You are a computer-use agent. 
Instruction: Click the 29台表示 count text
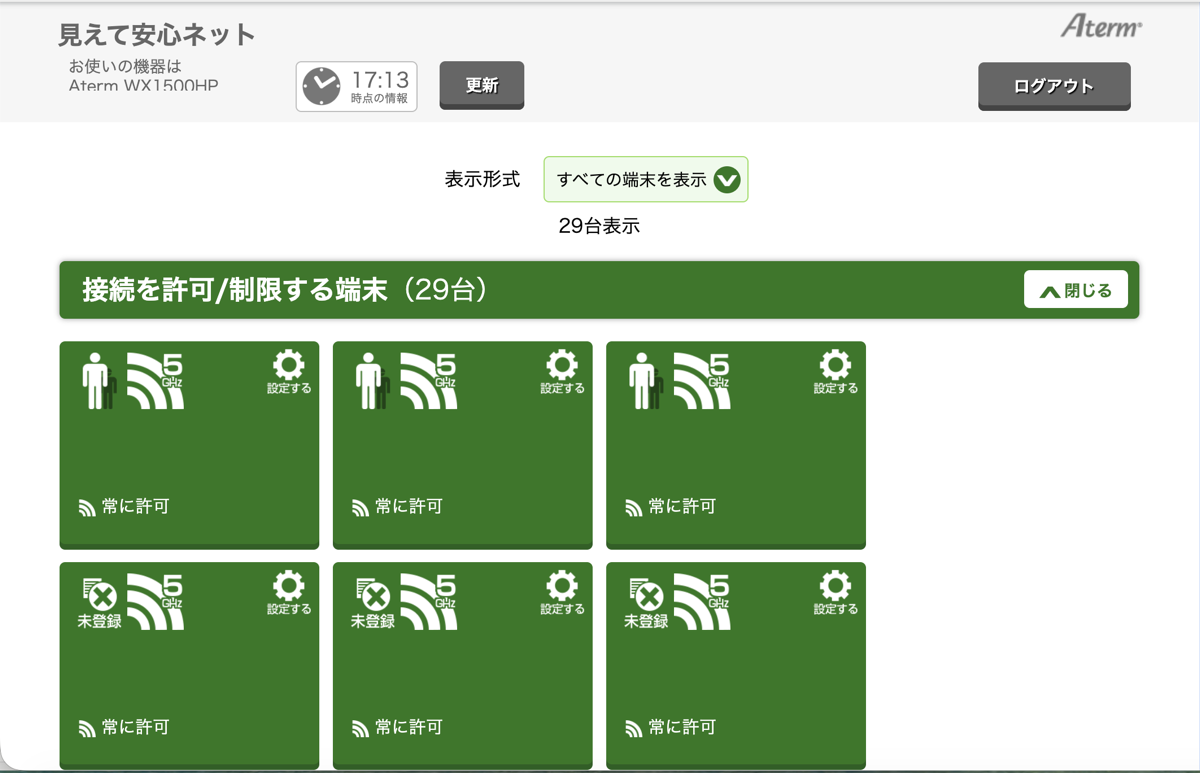coord(599,226)
